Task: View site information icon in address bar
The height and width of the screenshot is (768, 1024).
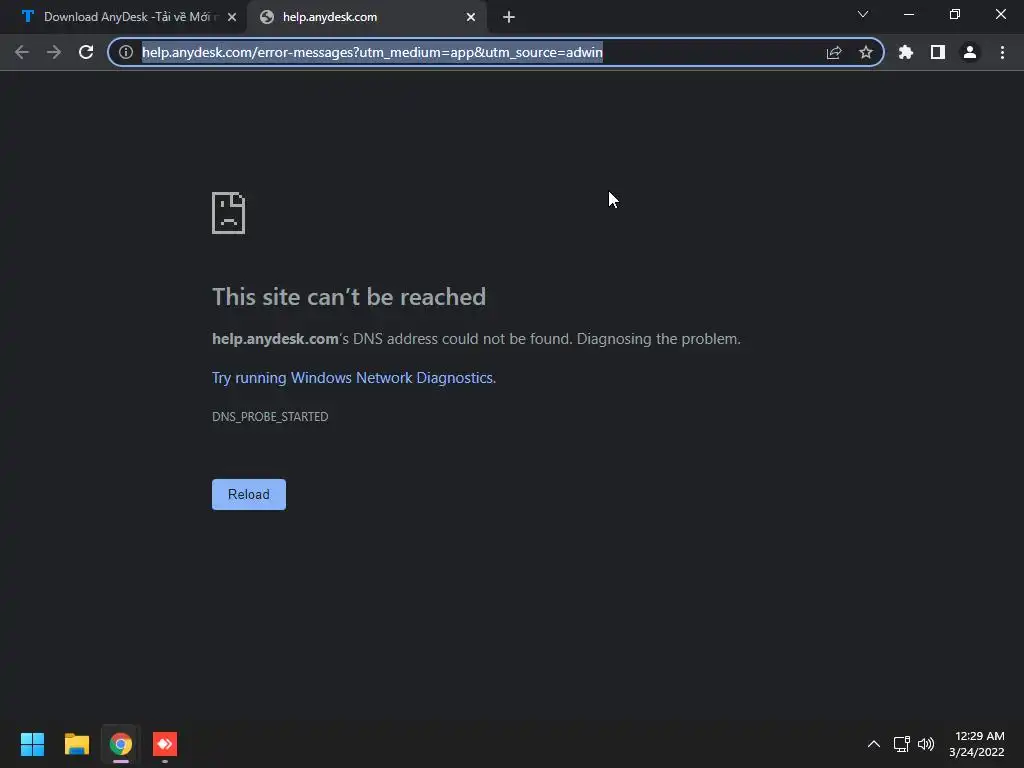Action: (126, 52)
